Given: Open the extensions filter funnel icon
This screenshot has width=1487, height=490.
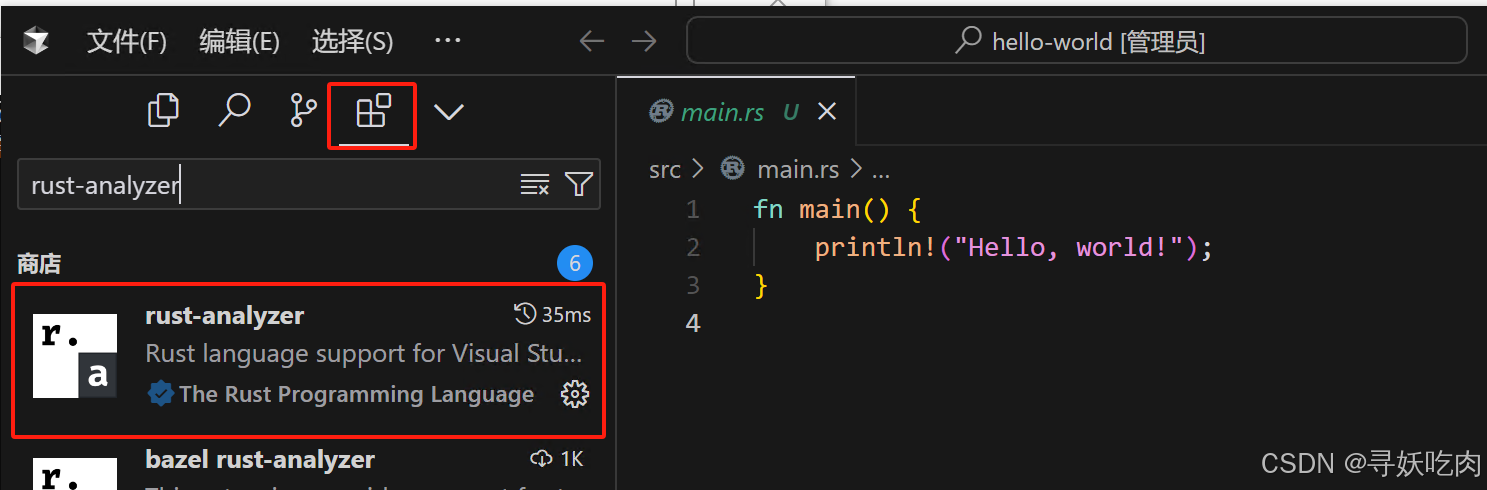Looking at the screenshot, I should [x=579, y=184].
